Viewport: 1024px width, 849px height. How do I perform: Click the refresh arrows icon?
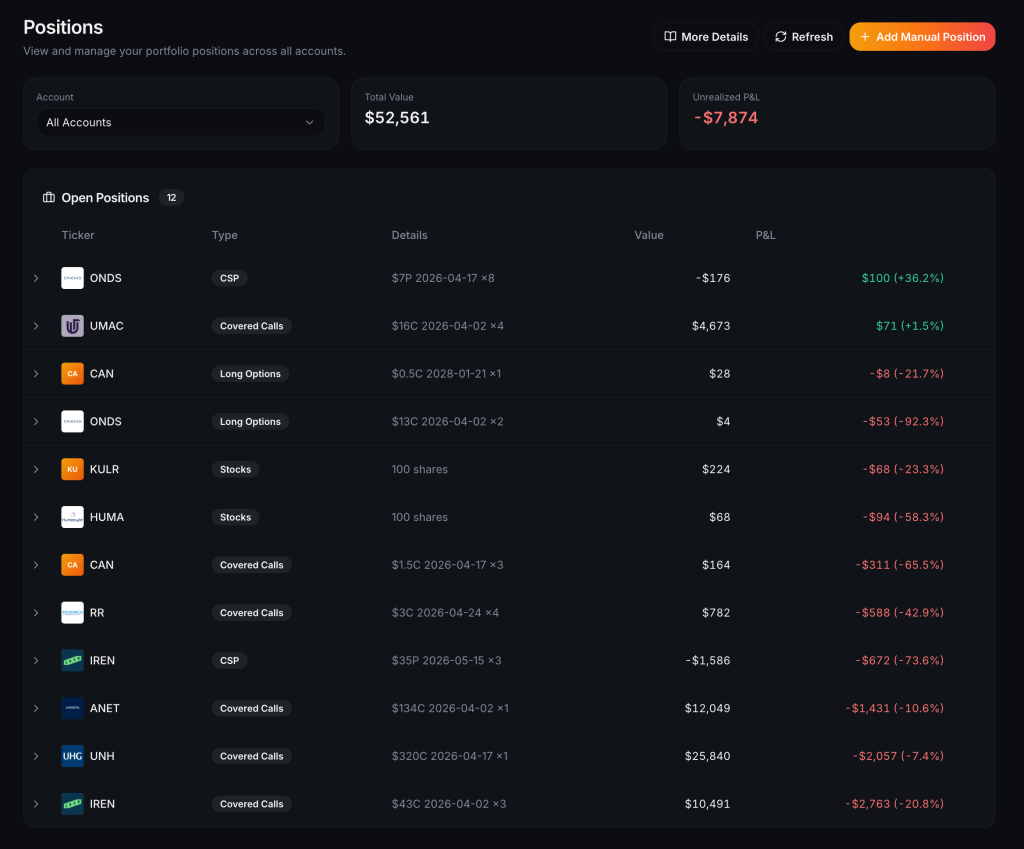click(780, 36)
